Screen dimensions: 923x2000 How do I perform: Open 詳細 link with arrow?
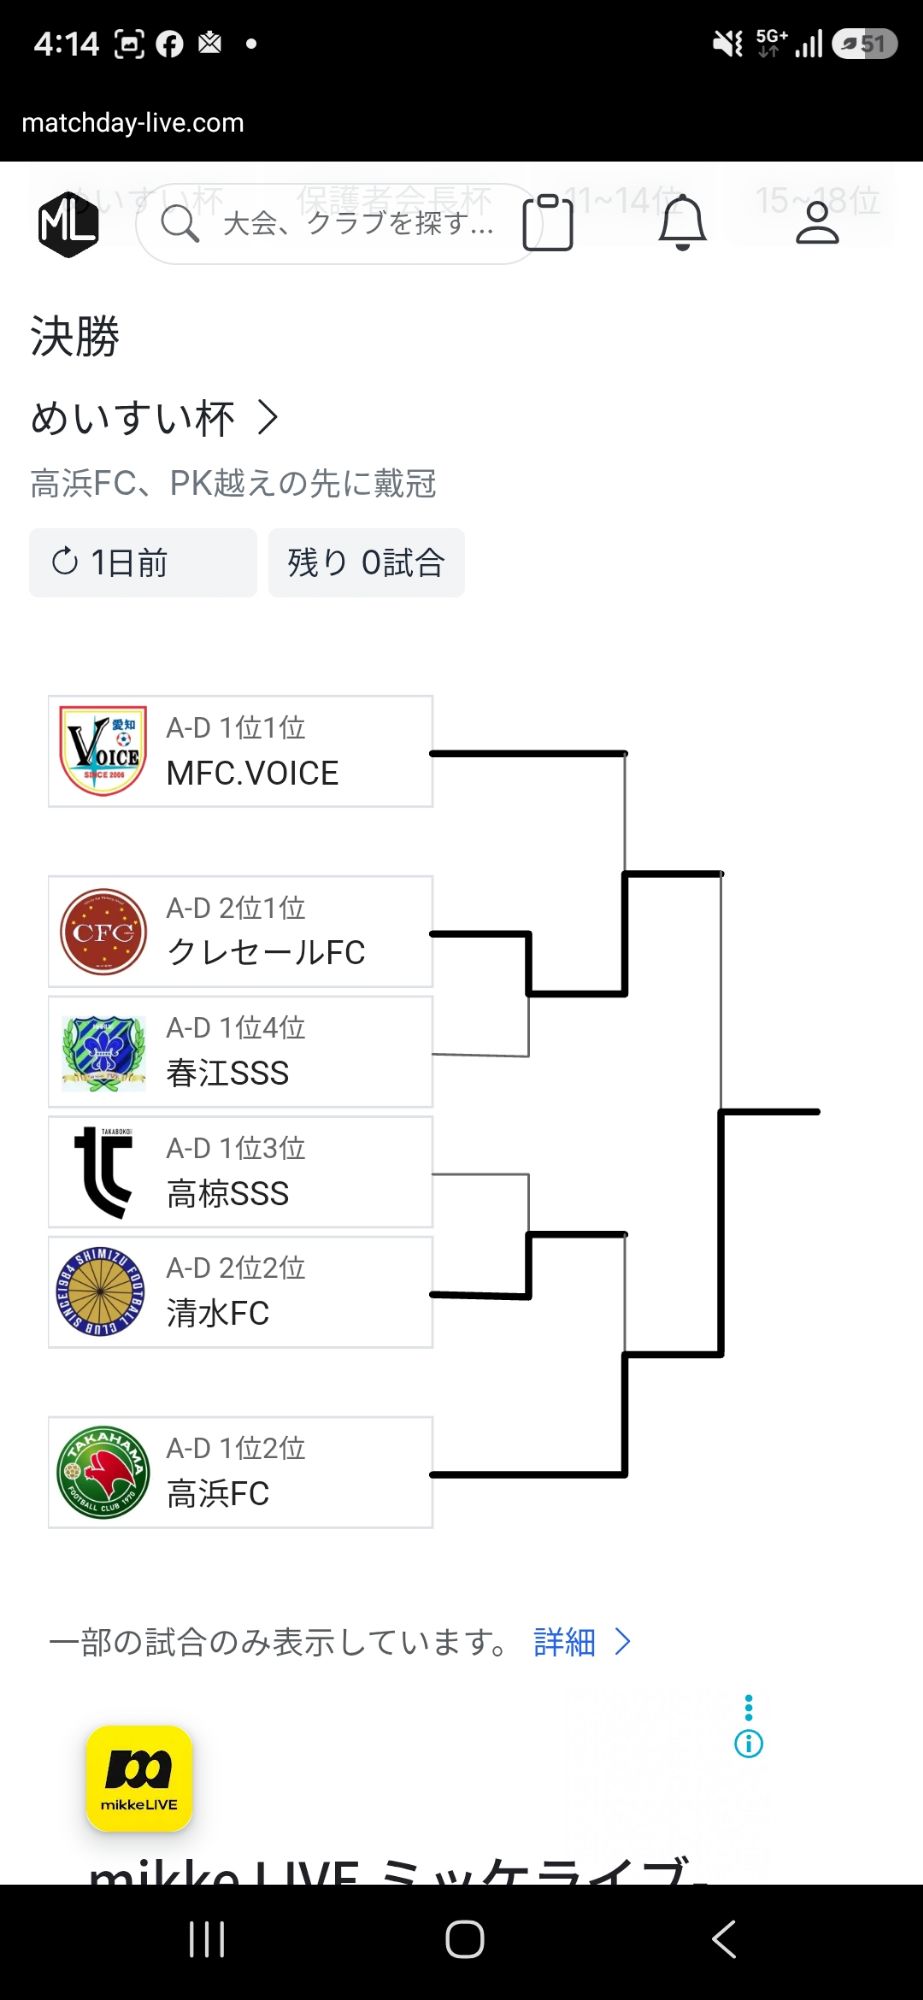[x=583, y=1642]
